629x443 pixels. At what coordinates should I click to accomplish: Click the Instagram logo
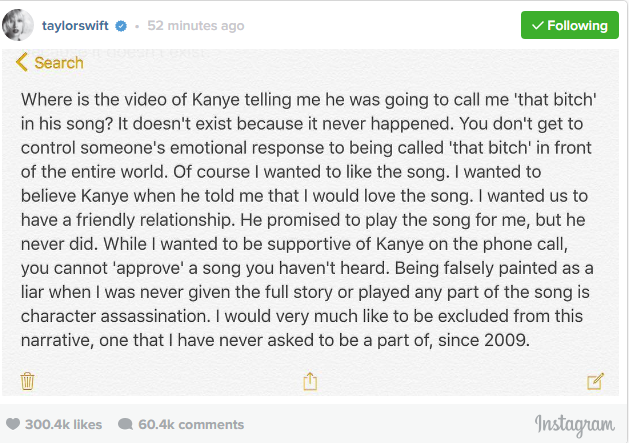pos(574,425)
